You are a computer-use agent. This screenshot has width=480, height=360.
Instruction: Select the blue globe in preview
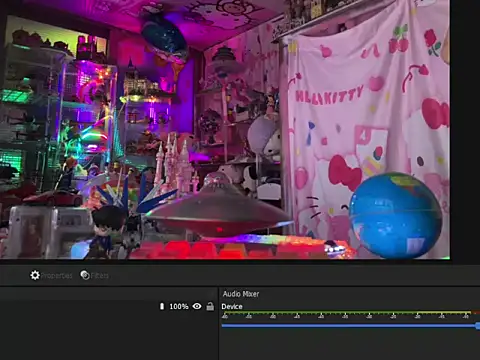coord(395,215)
